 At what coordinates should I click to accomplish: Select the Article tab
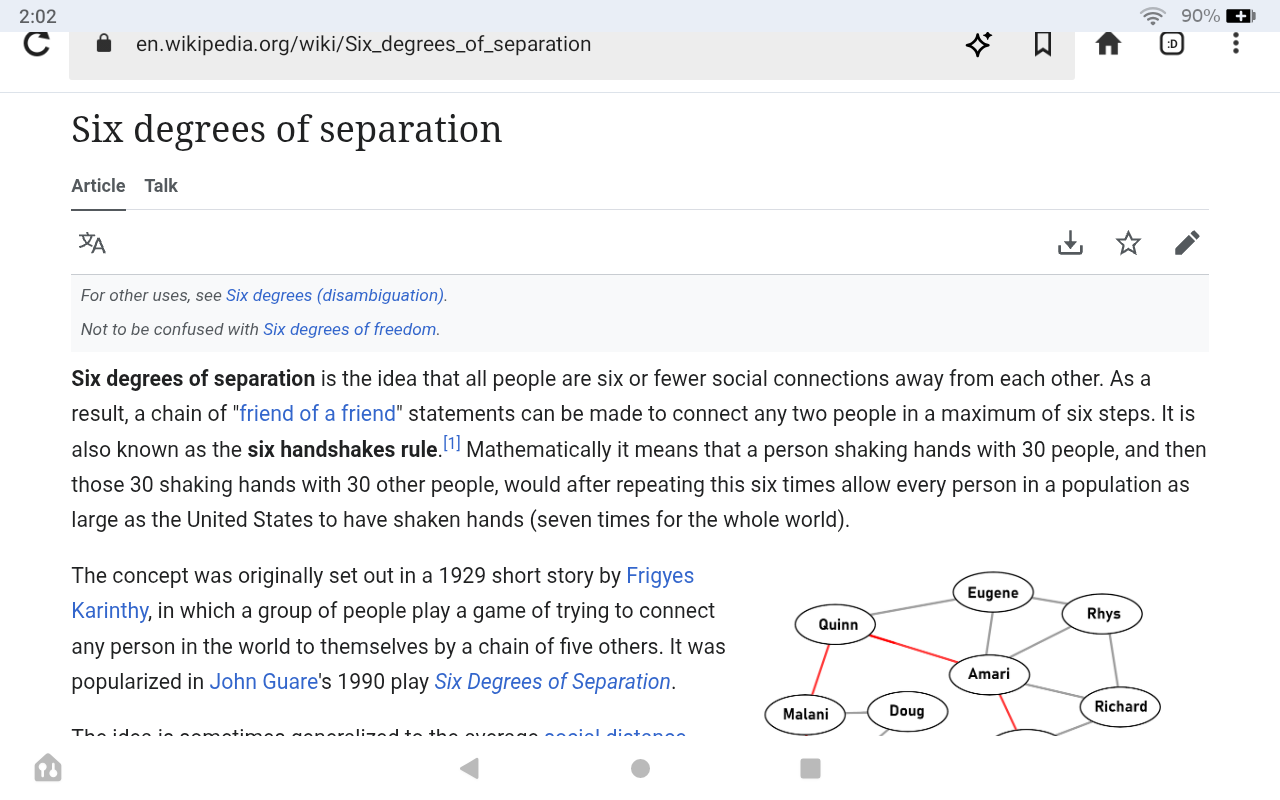point(98,186)
